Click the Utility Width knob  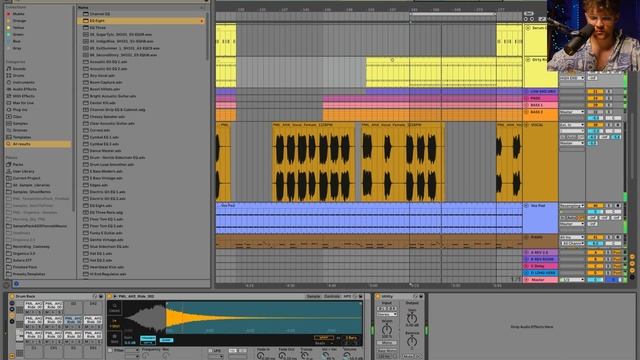click(x=387, y=330)
